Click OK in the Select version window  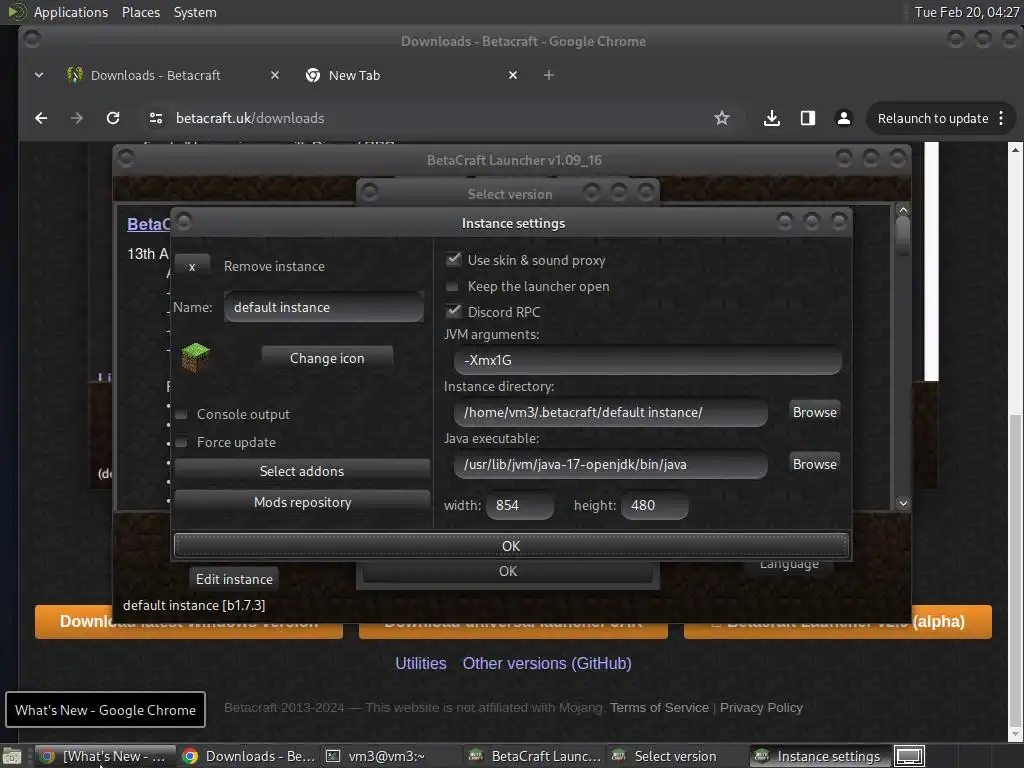(507, 571)
